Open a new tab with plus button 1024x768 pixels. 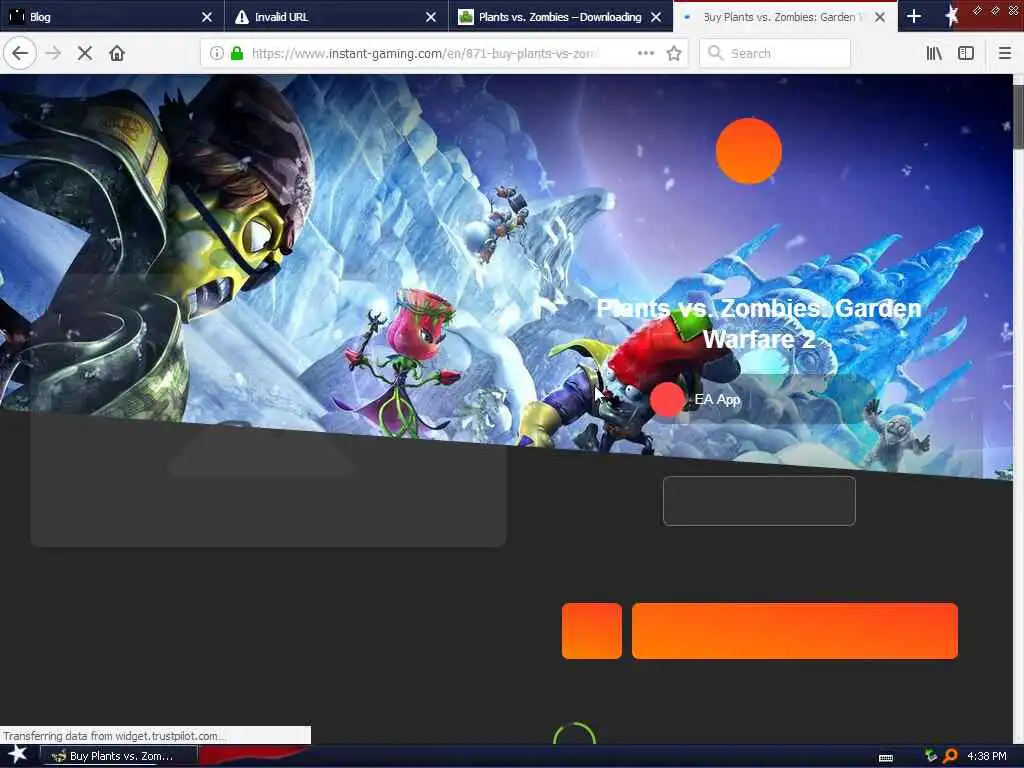pos(914,16)
